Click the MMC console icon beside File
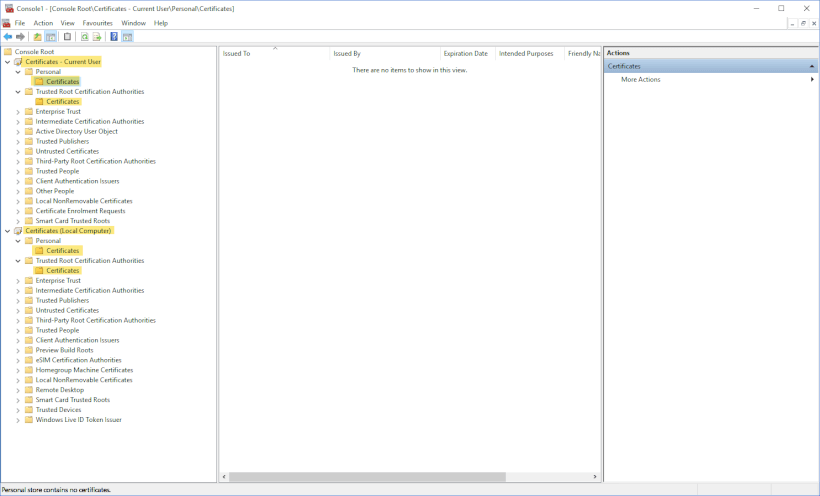Screen dimensions: 820x496 tap(6, 23)
